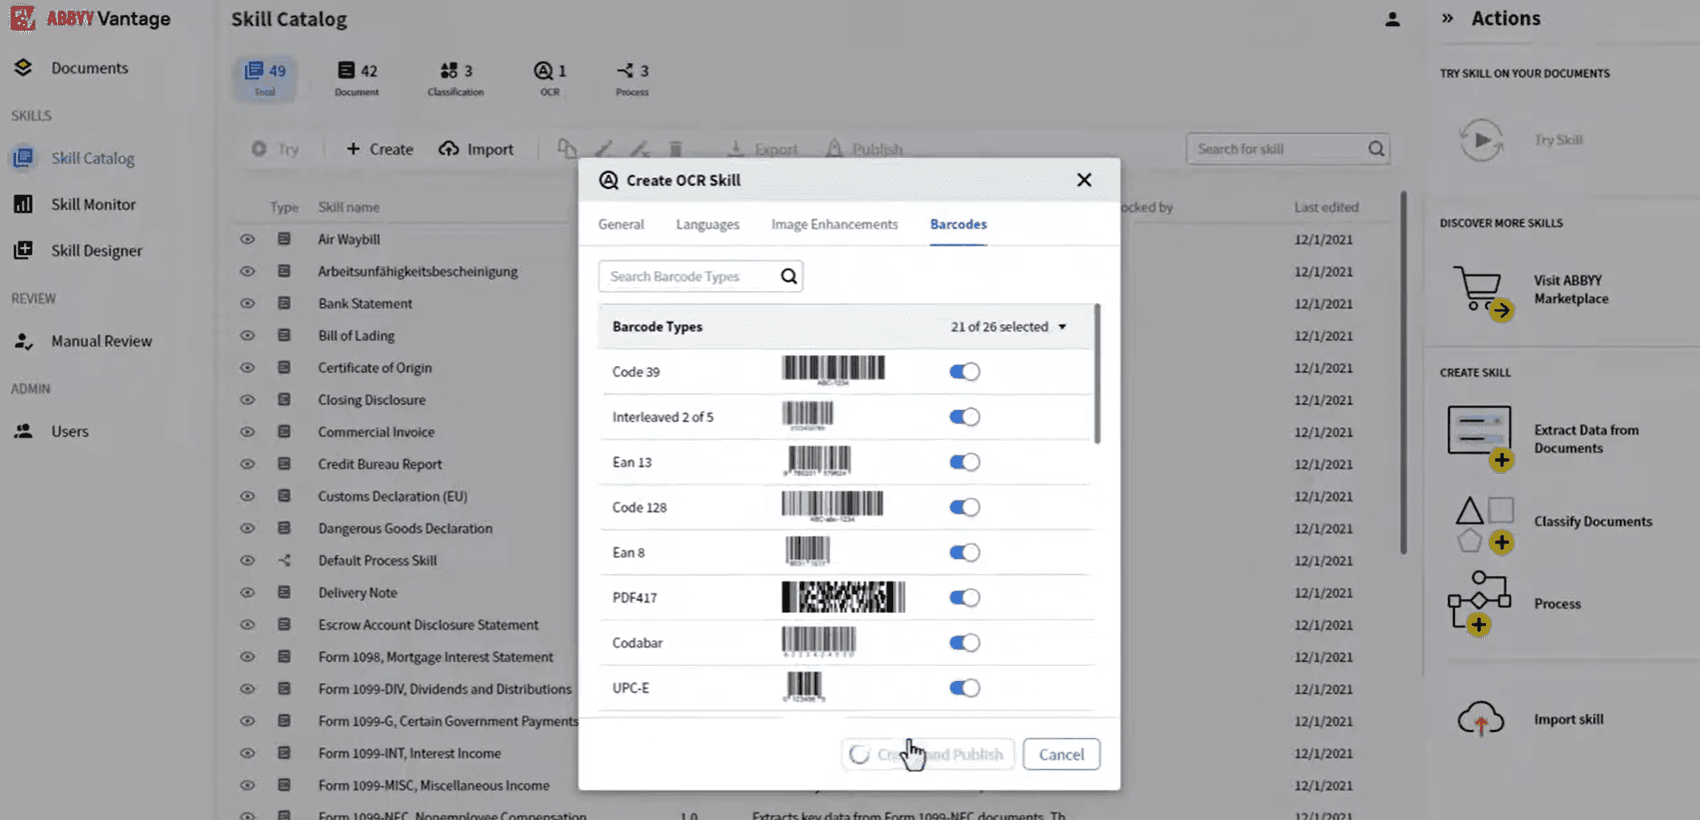Image resolution: width=1700 pixels, height=820 pixels.
Task: Close the Create OCR Skill dialog
Action: click(1084, 180)
